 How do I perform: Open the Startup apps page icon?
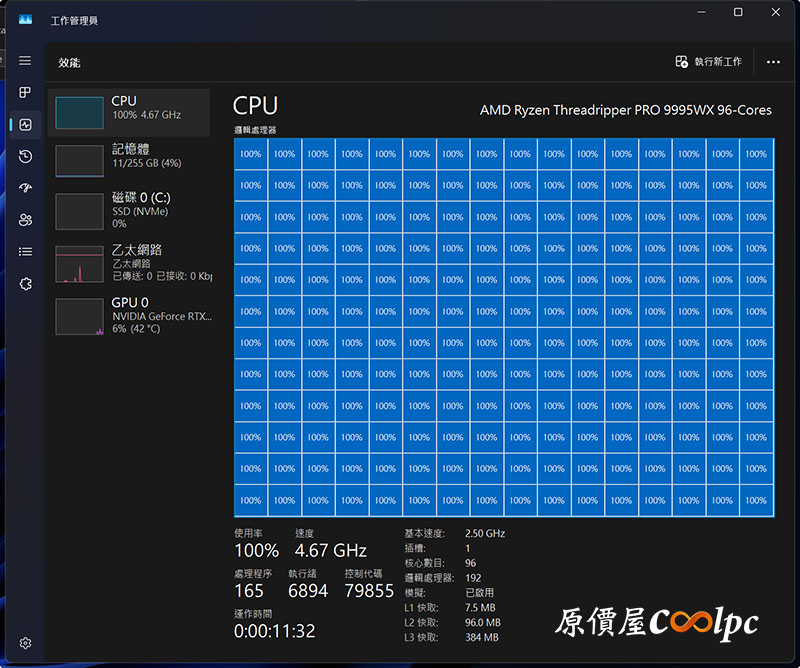[25, 188]
